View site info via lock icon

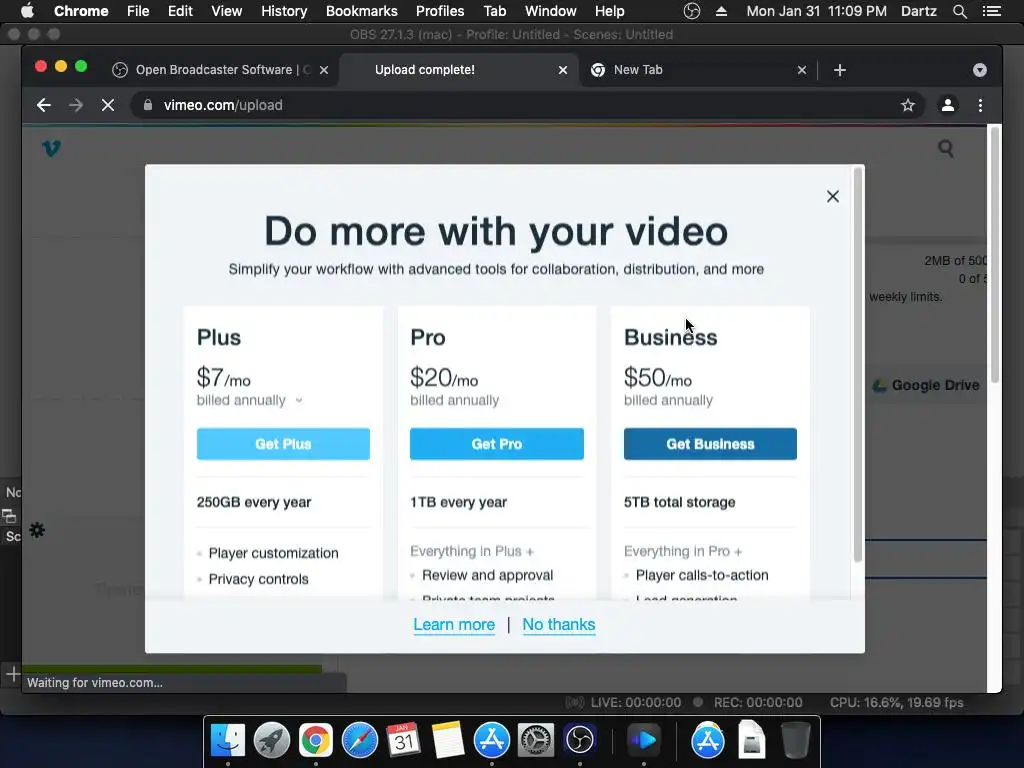(148, 105)
